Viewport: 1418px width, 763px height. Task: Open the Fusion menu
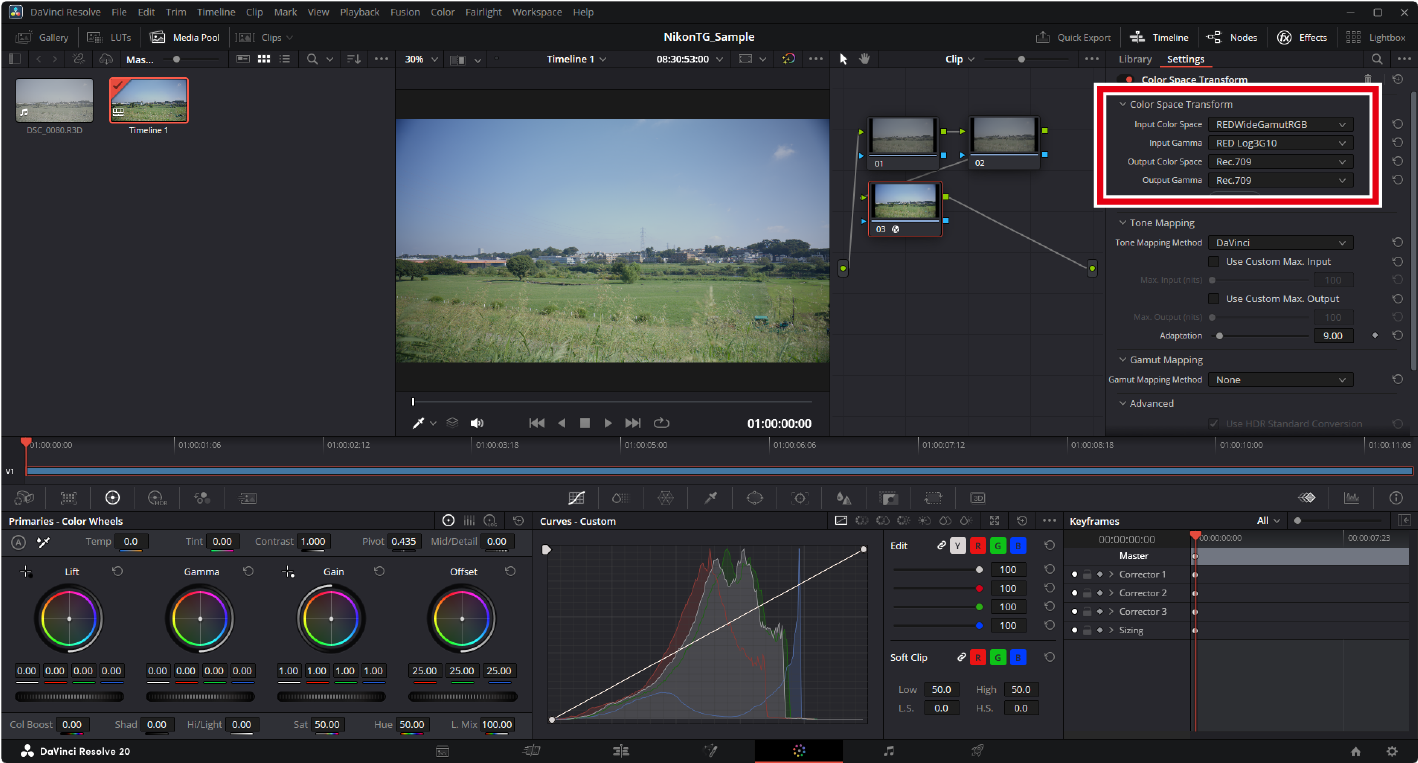(x=404, y=12)
